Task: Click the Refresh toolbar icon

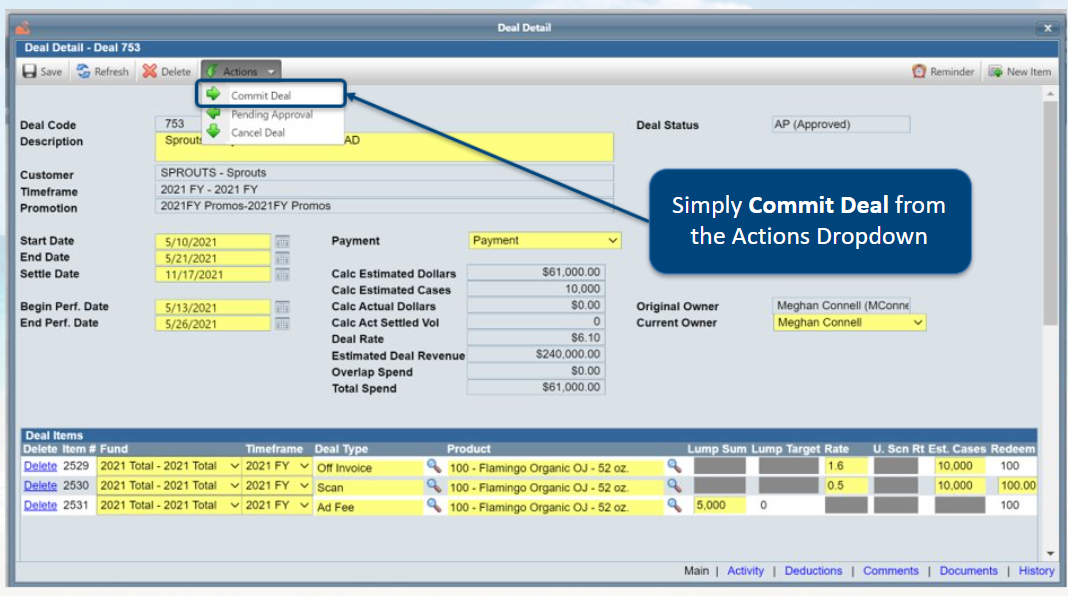Action: coord(84,72)
